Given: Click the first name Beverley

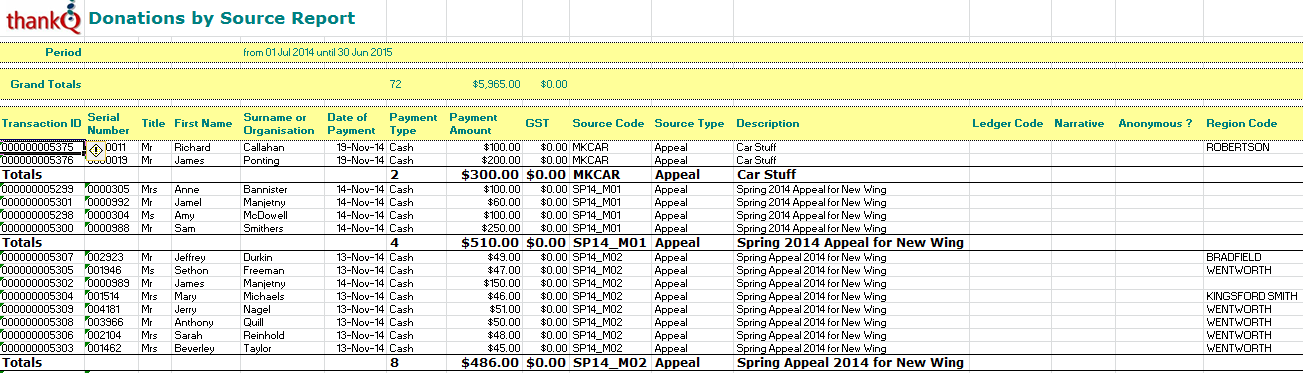Looking at the screenshot, I should pos(194,348).
